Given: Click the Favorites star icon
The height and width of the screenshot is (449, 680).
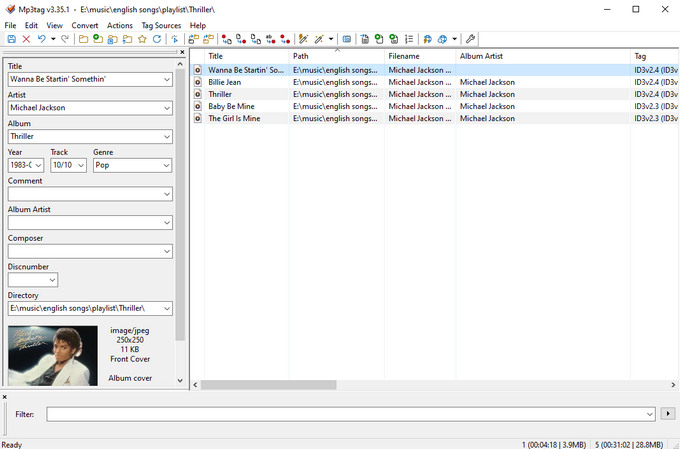Looking at the screenshot, I should pos(142,39).
